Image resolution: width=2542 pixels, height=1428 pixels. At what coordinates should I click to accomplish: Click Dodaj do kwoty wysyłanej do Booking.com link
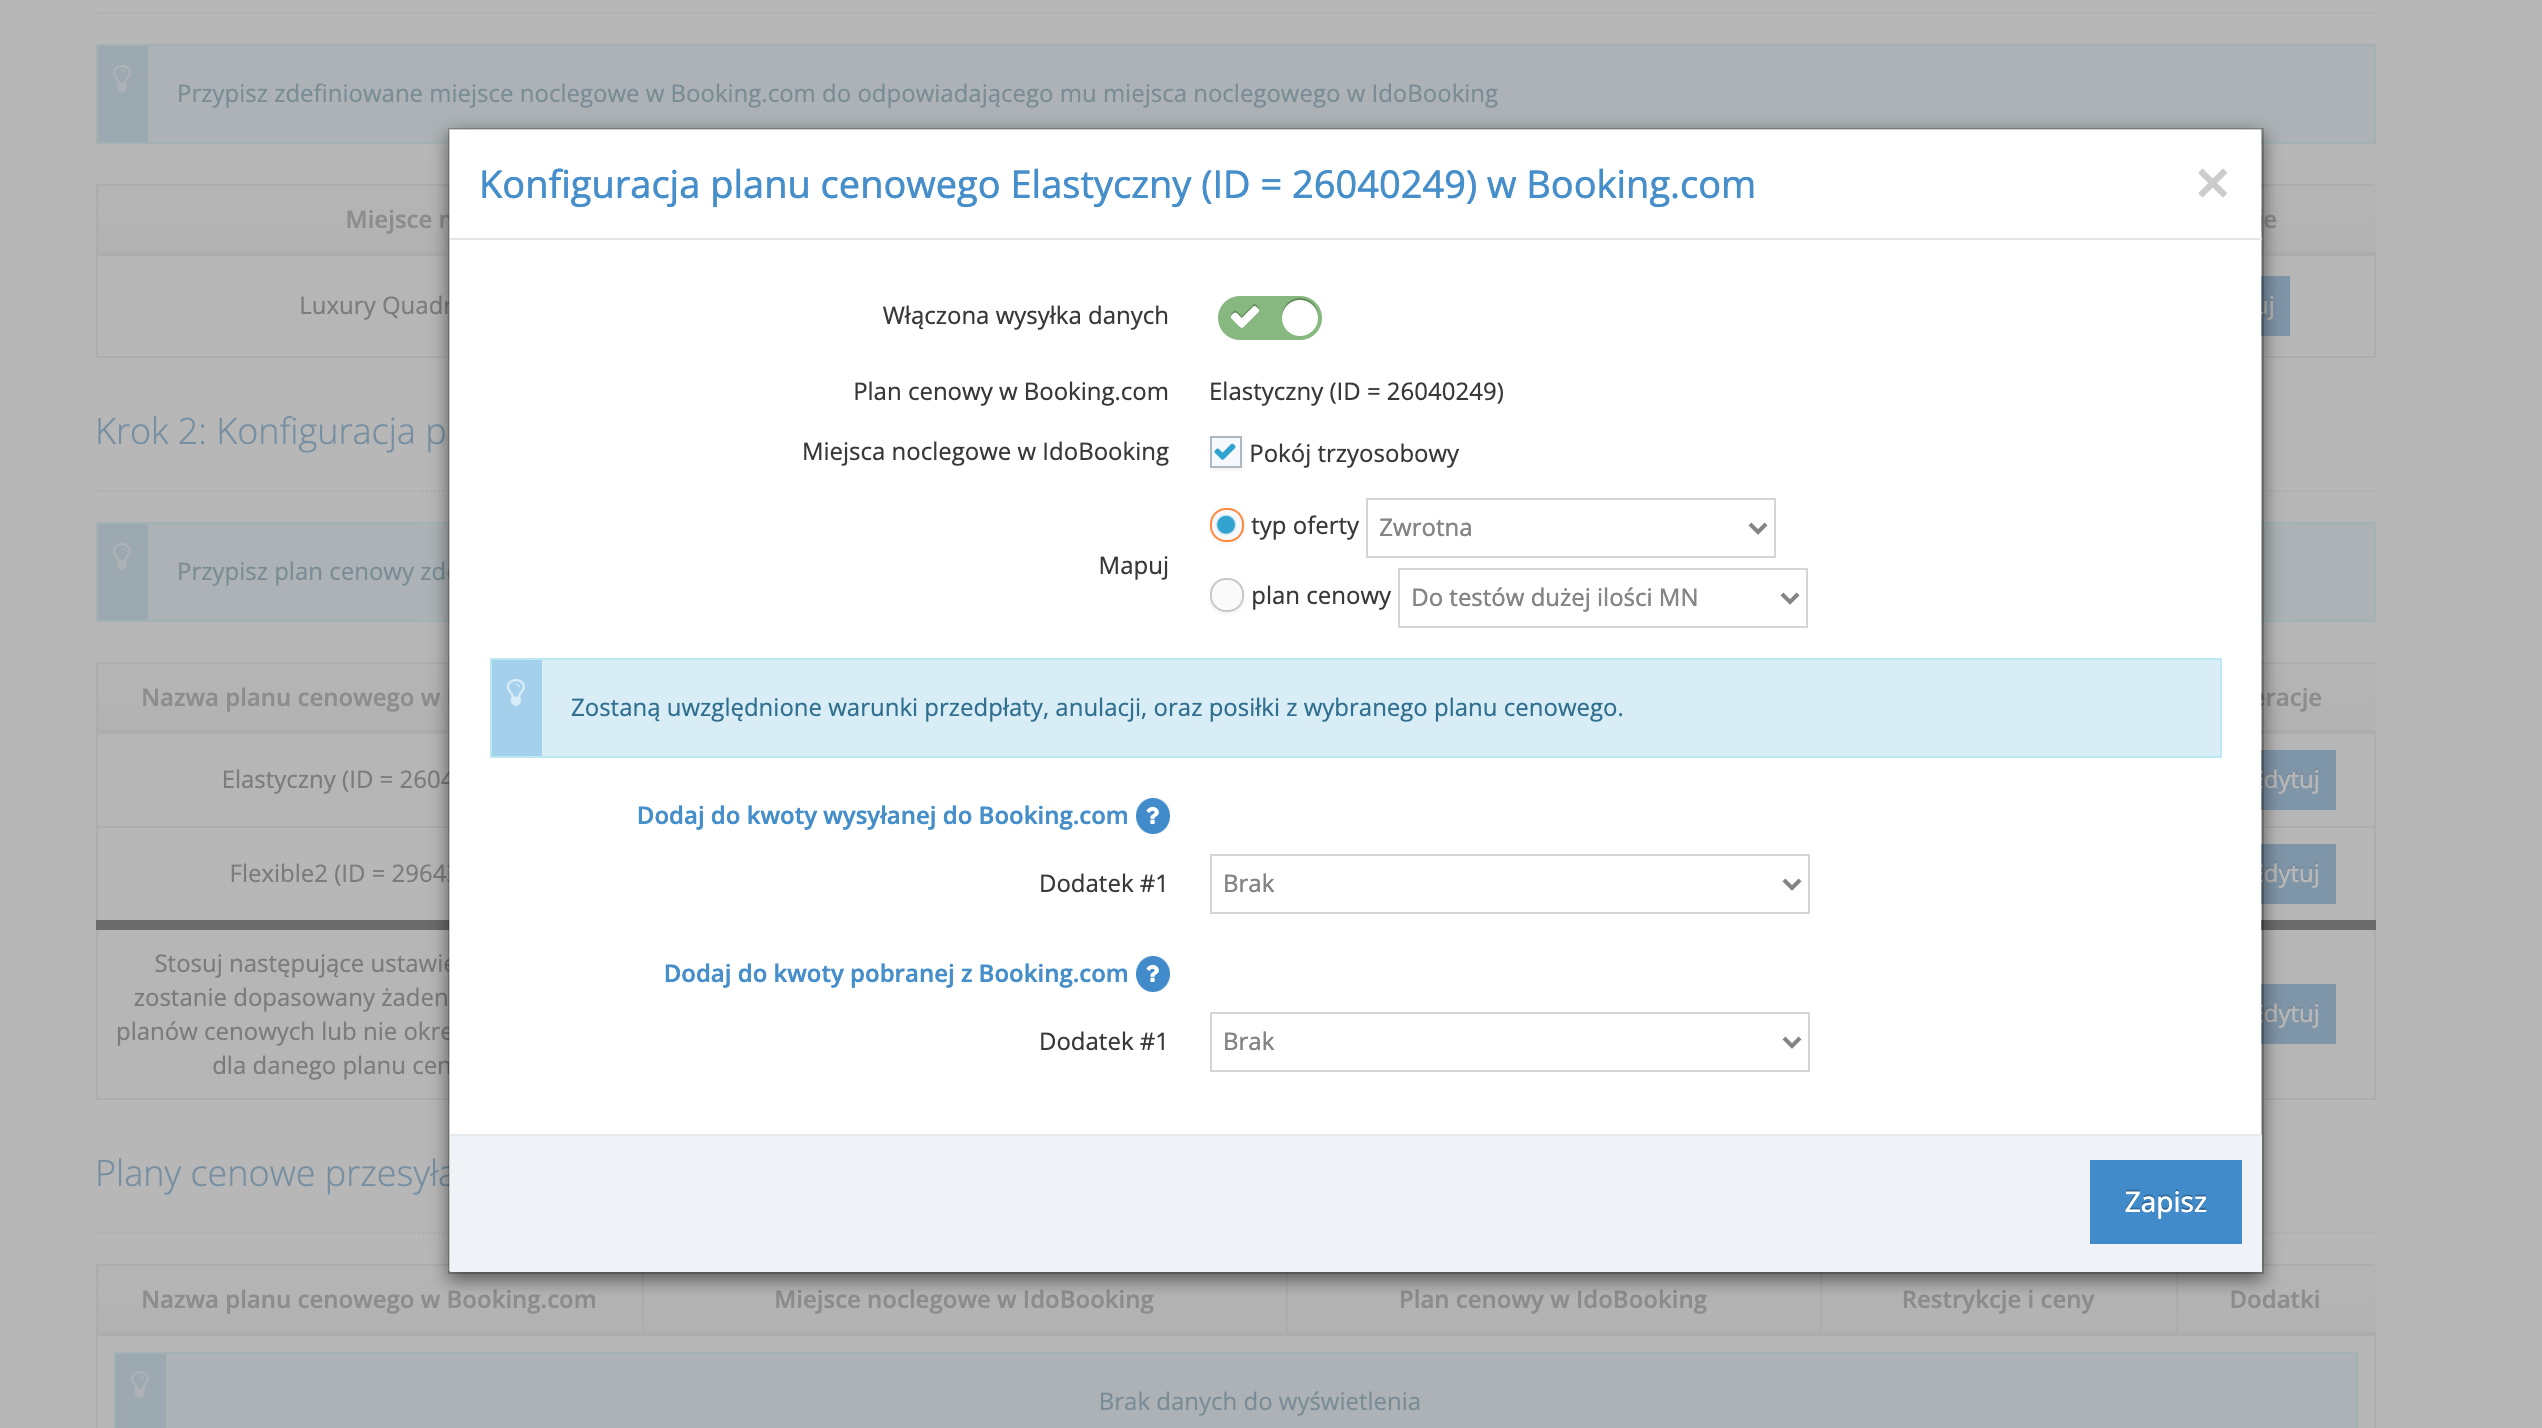pyautogui.click(x=882, y=815)
